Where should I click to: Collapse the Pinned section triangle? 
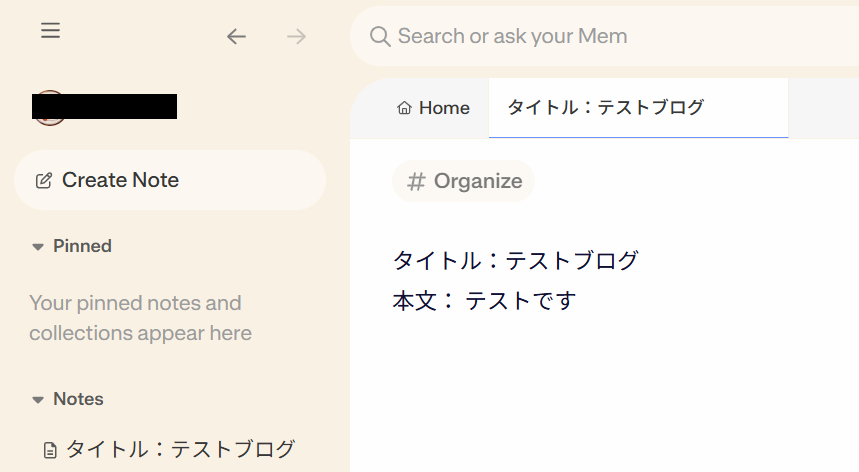38,246
